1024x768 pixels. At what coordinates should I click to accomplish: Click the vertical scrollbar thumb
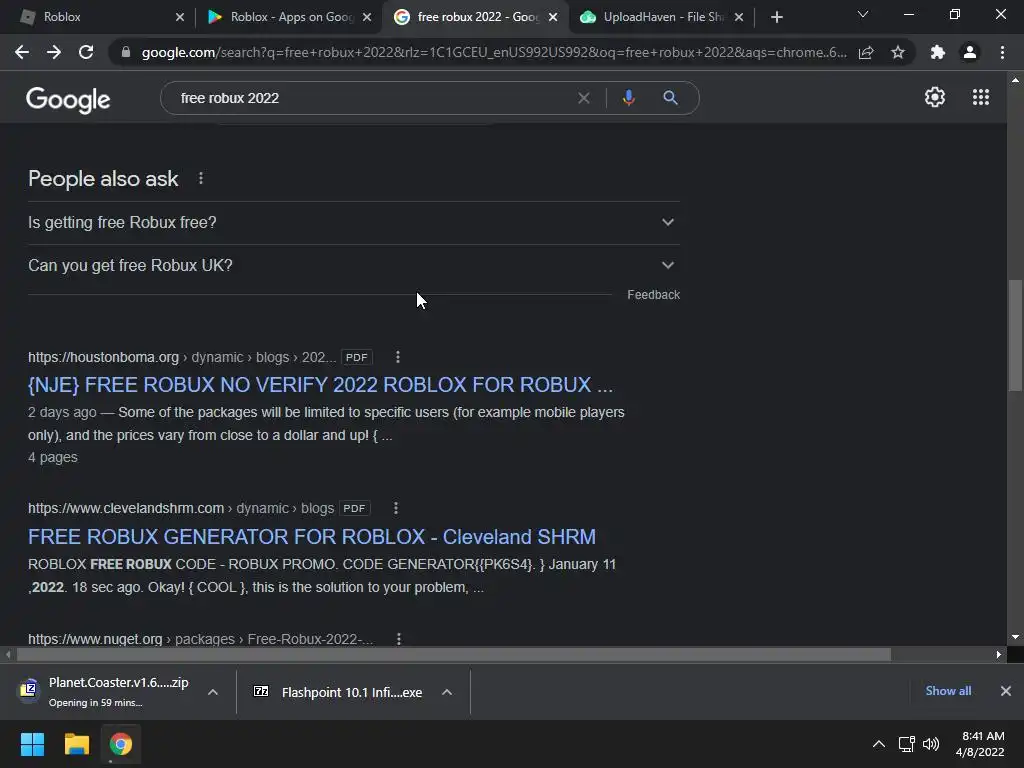click(1015, 336)
